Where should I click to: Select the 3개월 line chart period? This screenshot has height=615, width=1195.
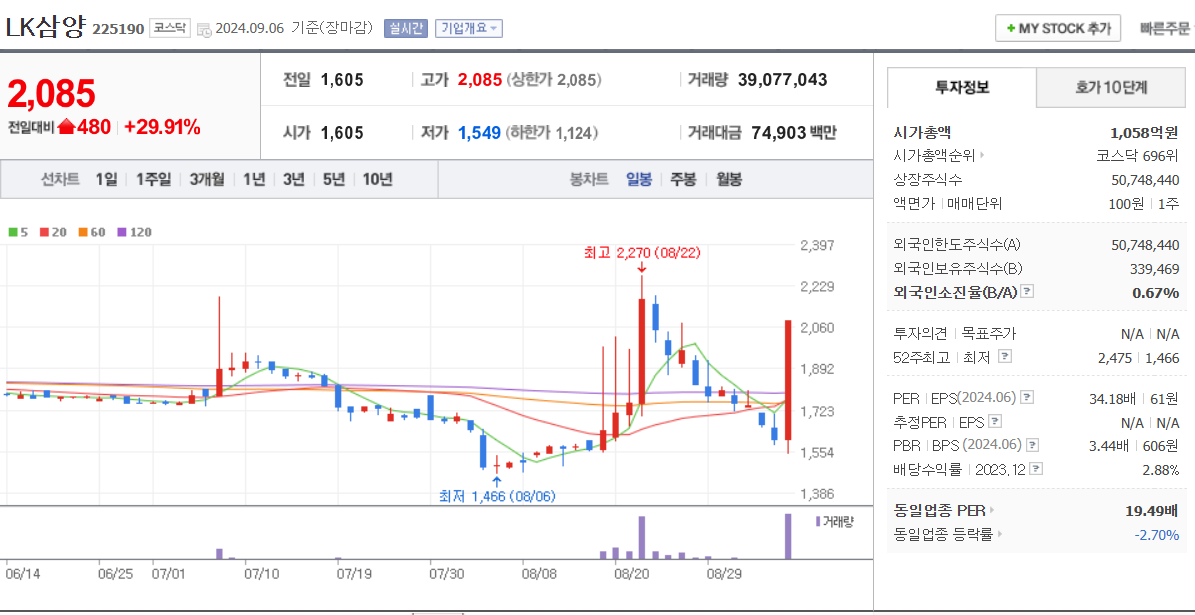[207, 180]
